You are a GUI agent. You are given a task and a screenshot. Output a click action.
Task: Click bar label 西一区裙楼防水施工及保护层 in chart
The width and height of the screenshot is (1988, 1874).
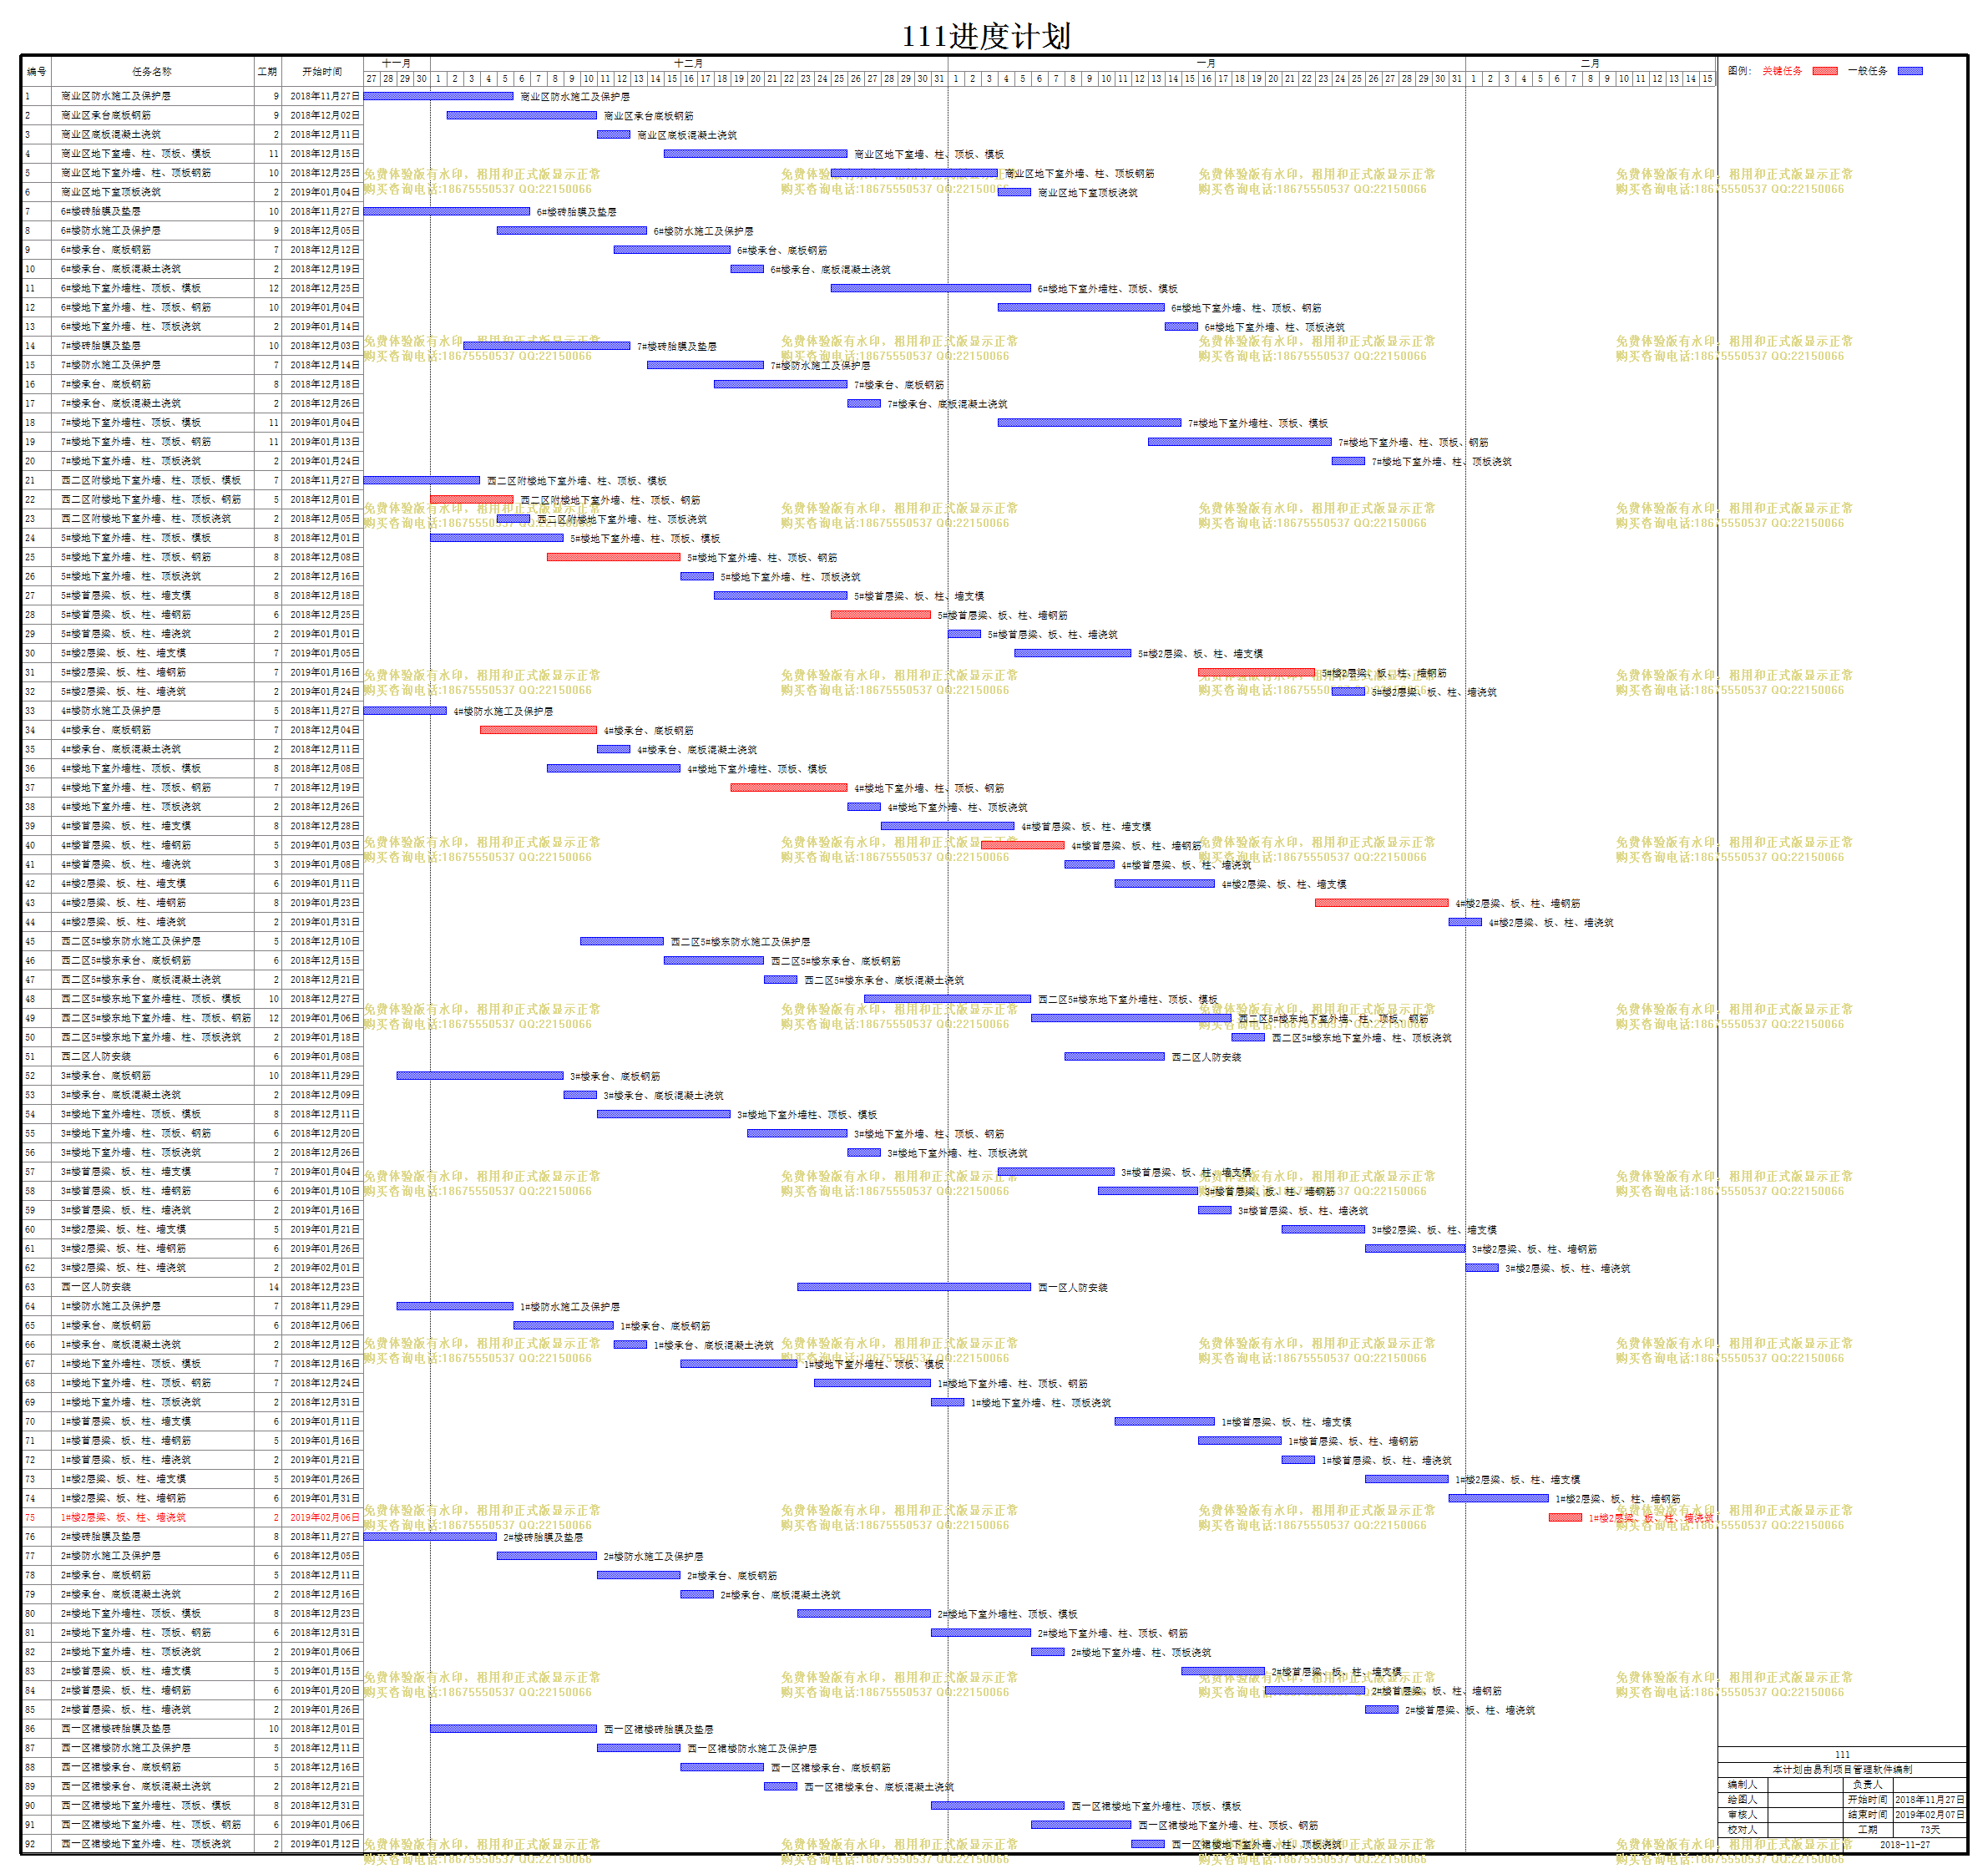[752, 1749]
